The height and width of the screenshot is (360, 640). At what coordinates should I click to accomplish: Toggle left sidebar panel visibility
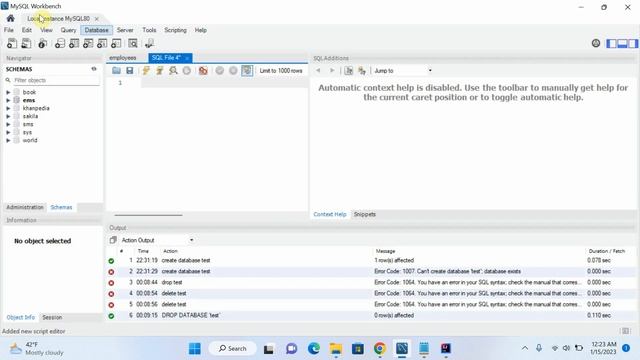click(x=612, y=43)
